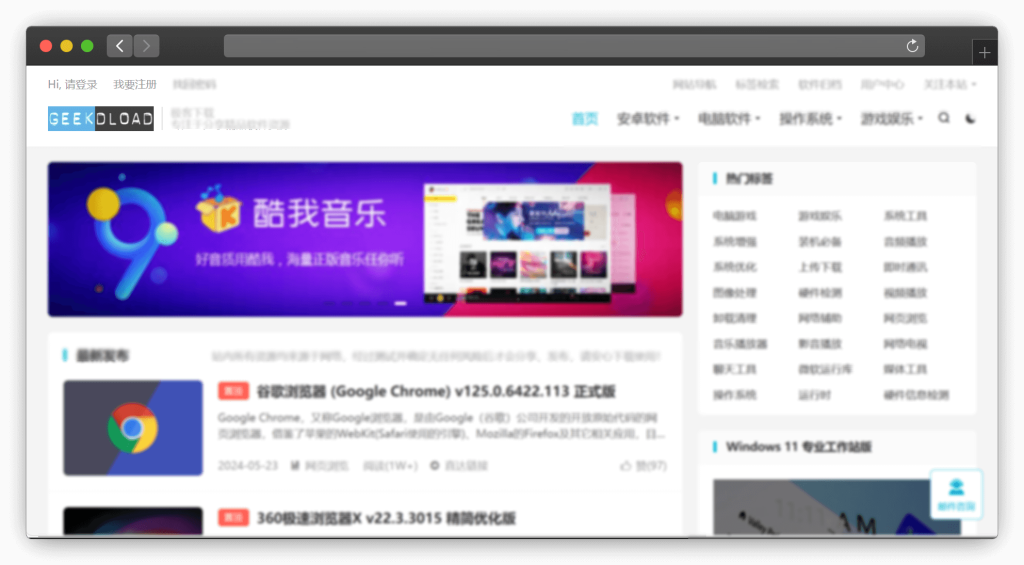Click the 网络辅助 hot tag

pos(820,318)
